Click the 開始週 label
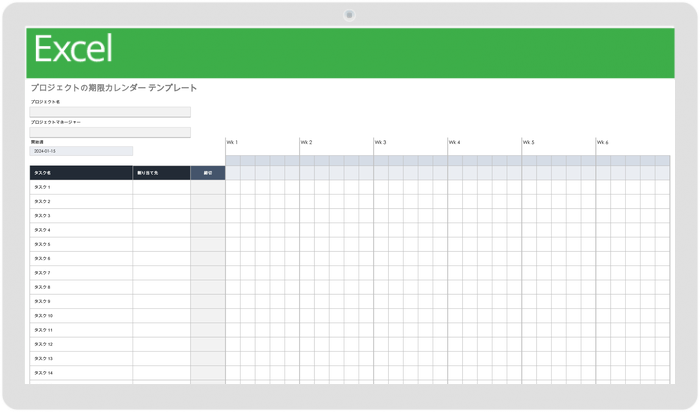This screenshot has width=700, height=412. click(37, 142)
